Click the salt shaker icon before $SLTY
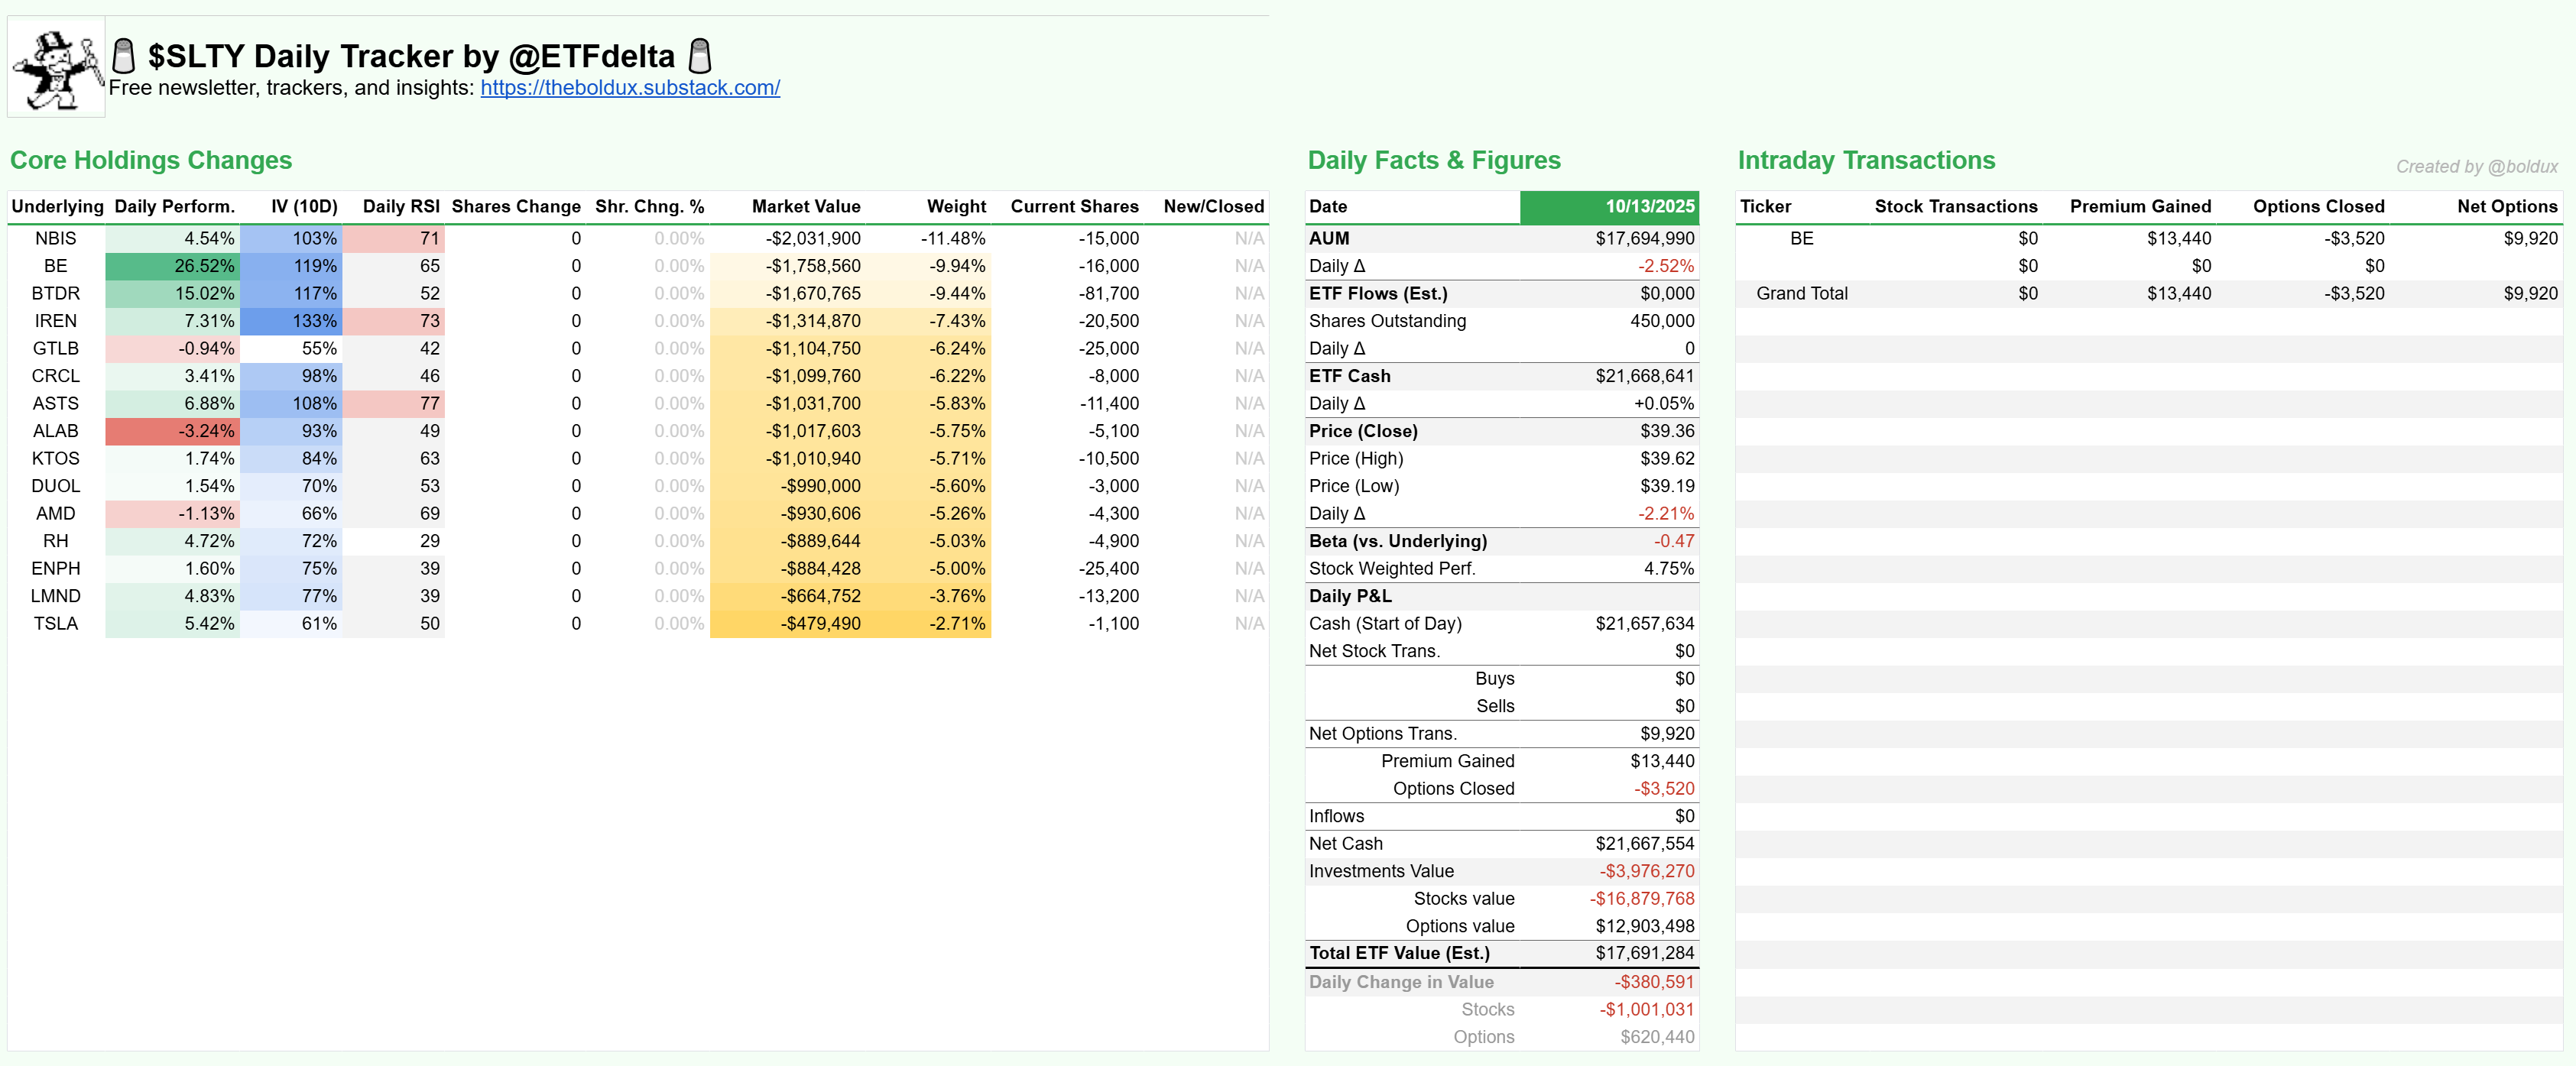This screenshot has width=2576, height=1066. pos(124,56)
